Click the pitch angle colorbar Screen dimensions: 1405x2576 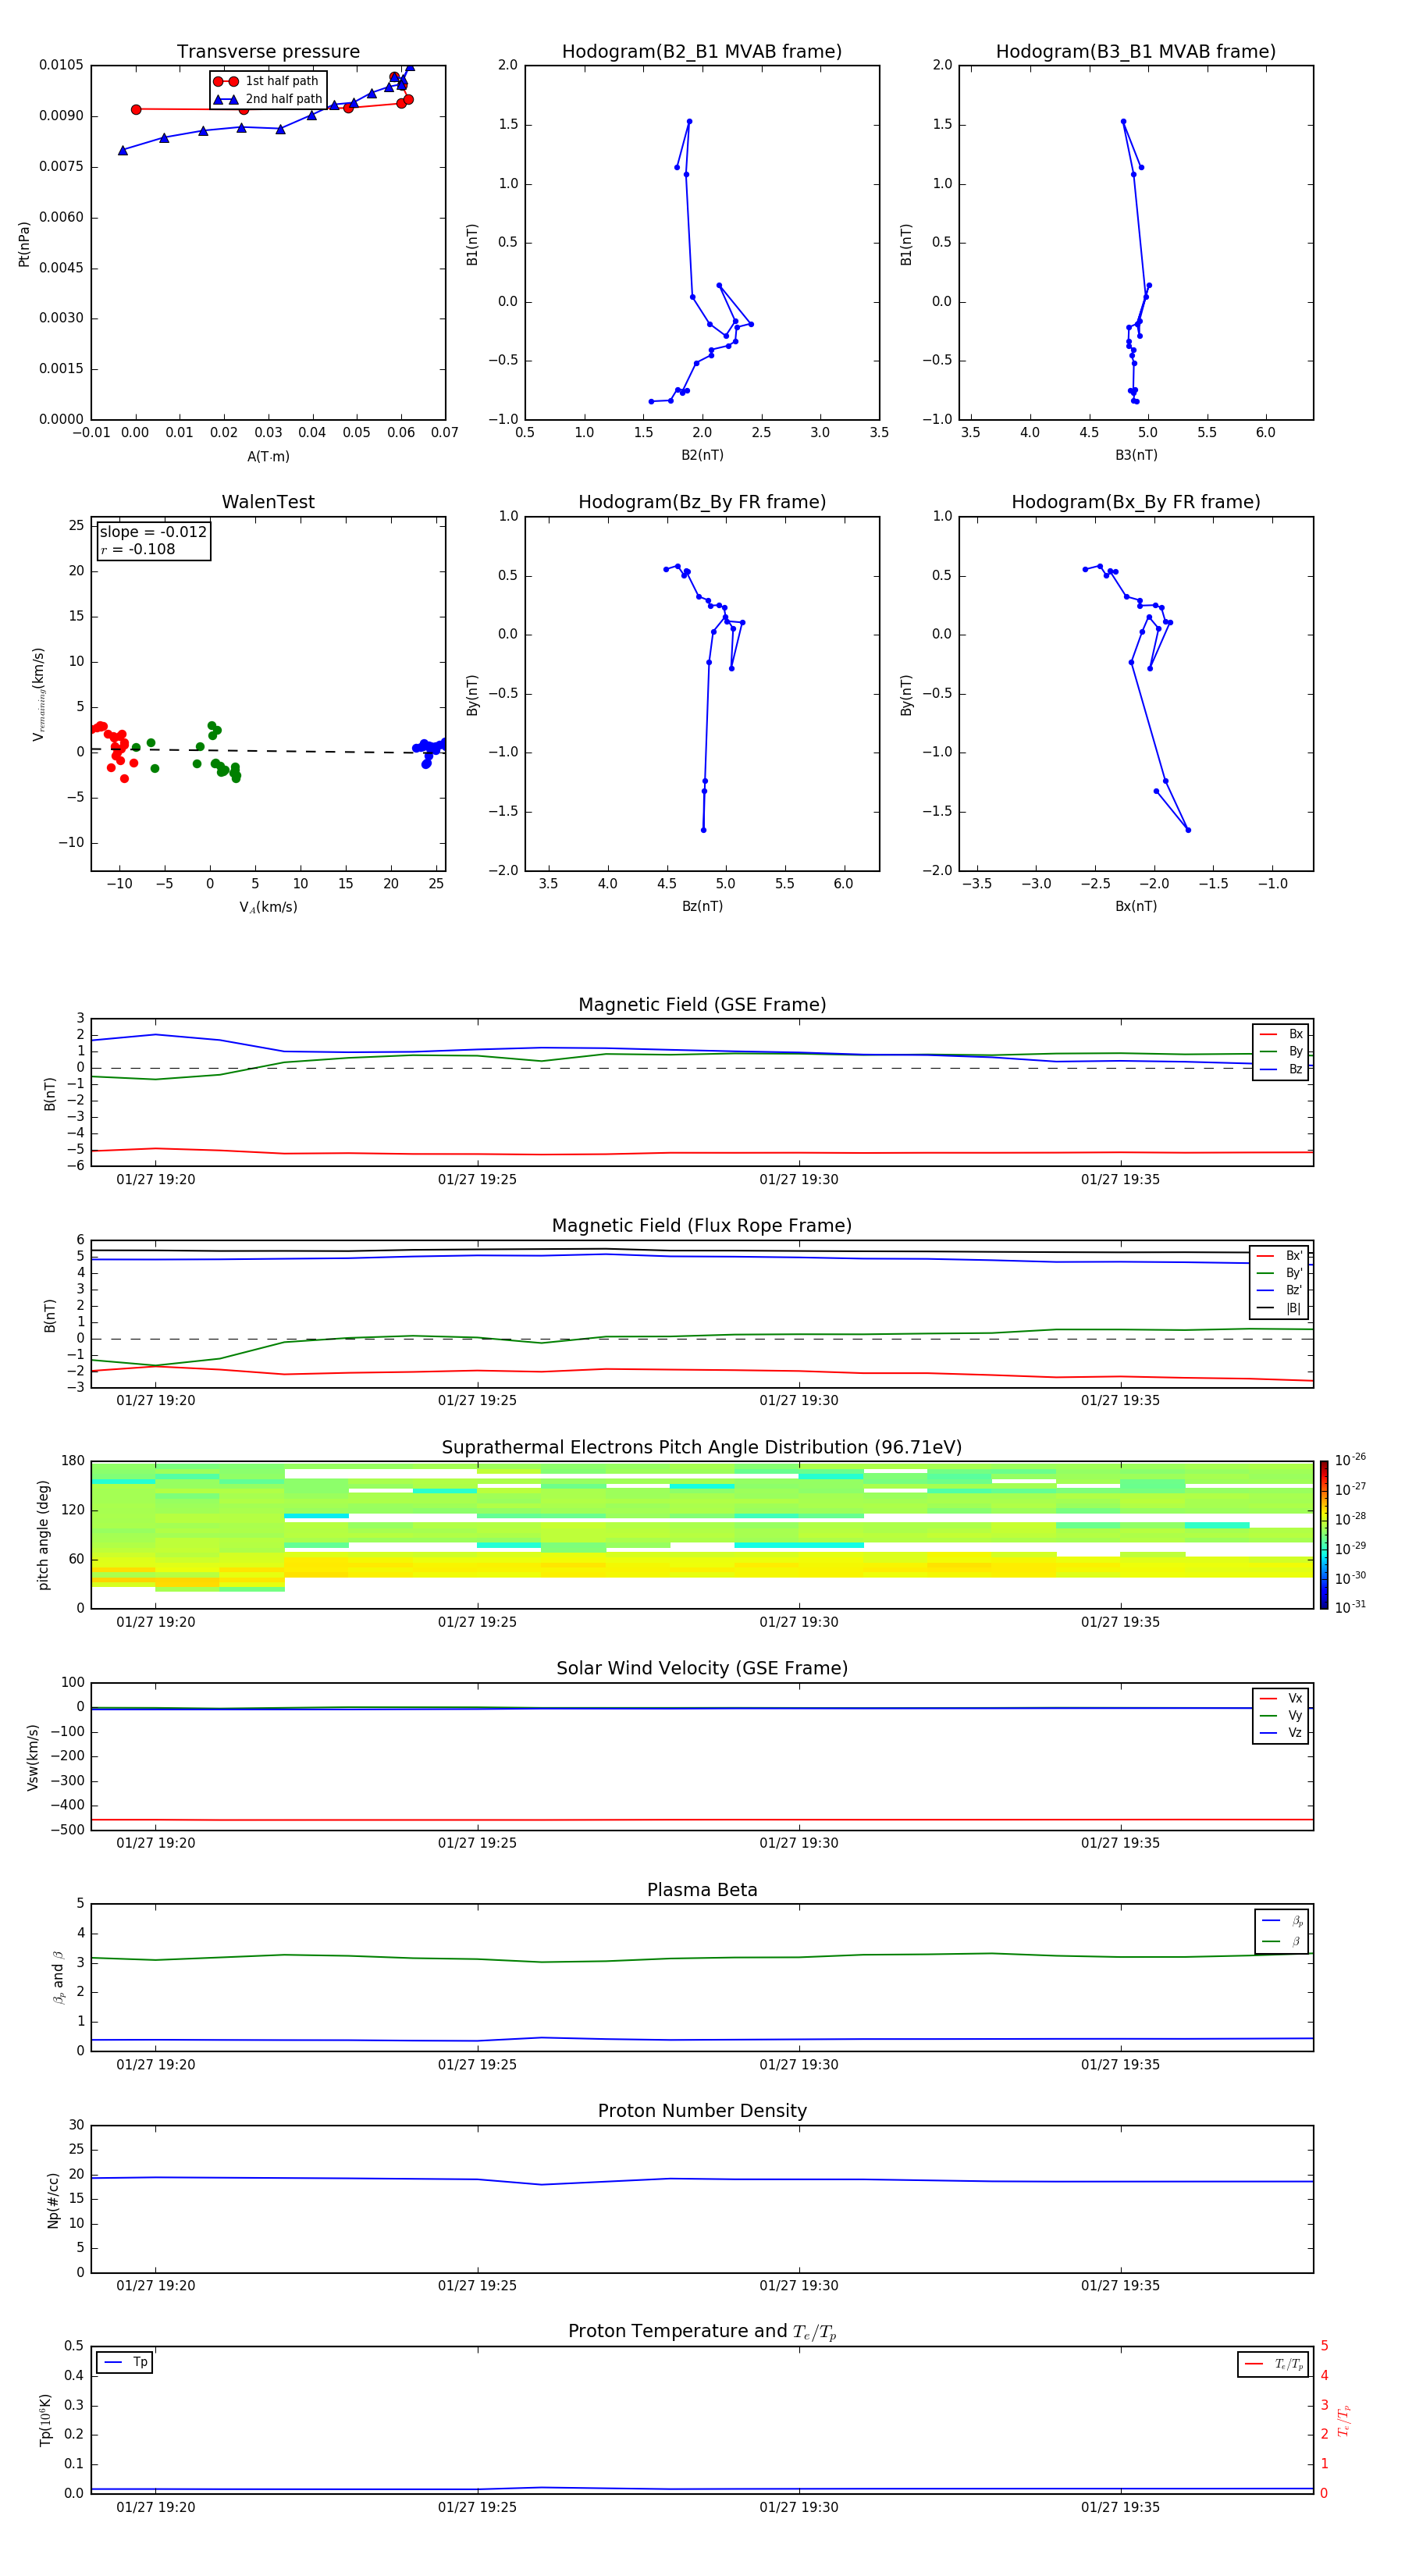pyautogui.click(x=1324, y=1535)
